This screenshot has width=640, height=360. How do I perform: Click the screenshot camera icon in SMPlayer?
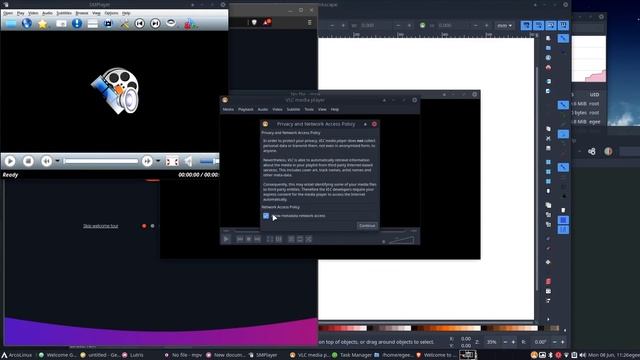(108, 24)
